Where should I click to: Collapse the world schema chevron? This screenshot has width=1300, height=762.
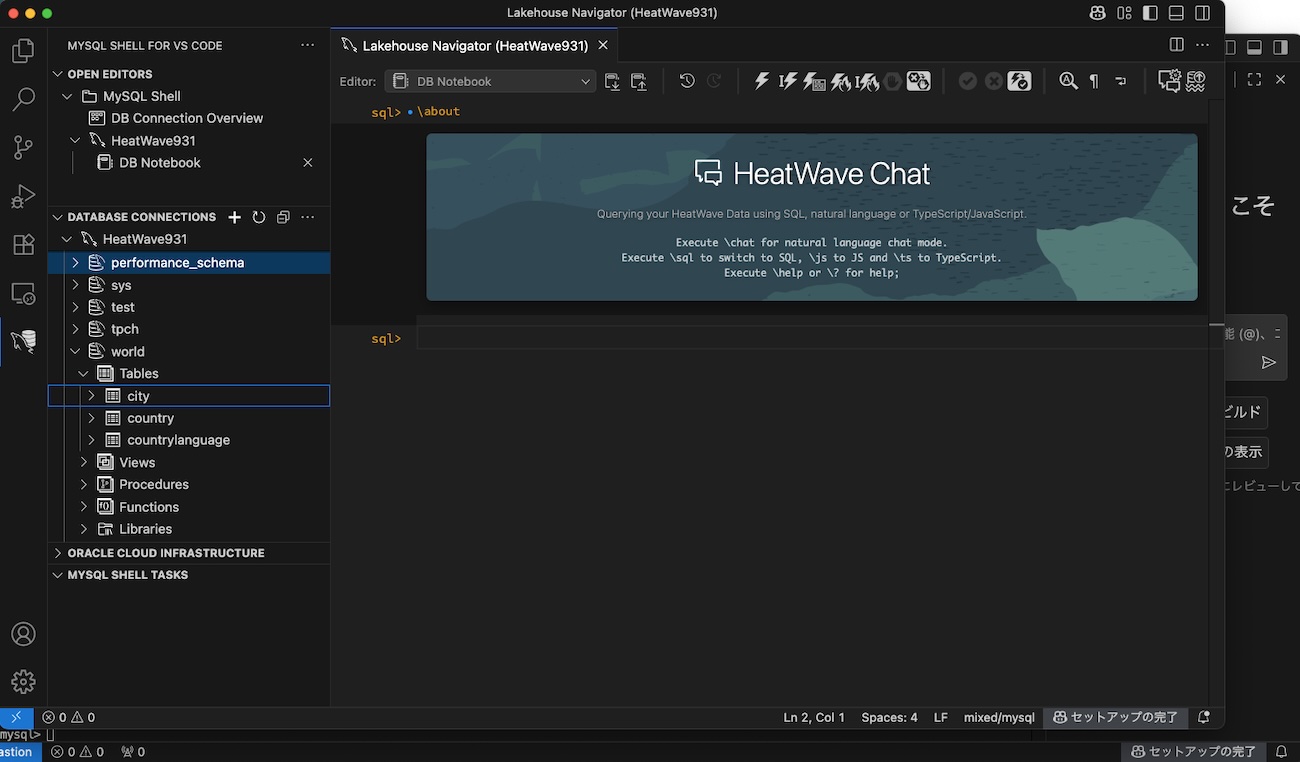pyautogui.click(x=75, y=351)
